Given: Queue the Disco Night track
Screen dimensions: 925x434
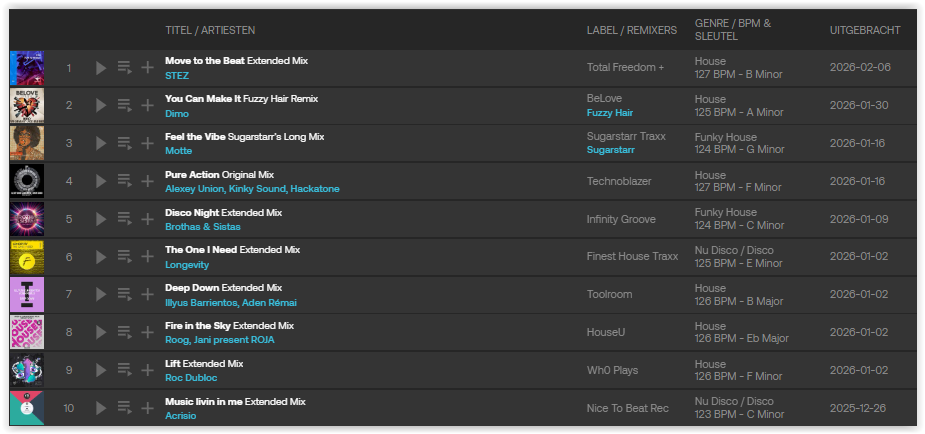Looking at the screenshot, I should click(x=124, y=219).
